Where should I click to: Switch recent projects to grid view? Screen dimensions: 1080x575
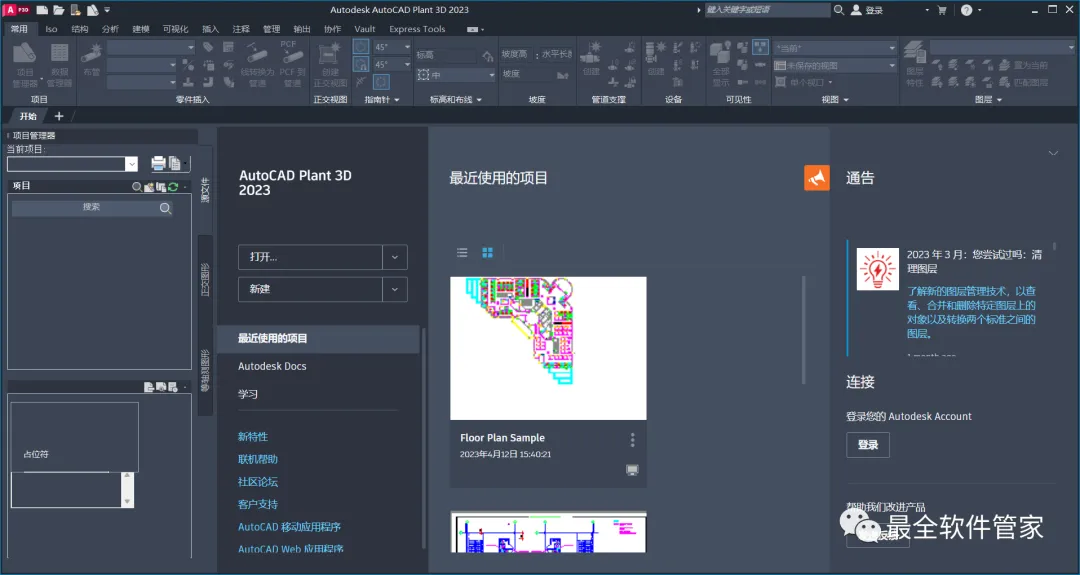[488, 253]
